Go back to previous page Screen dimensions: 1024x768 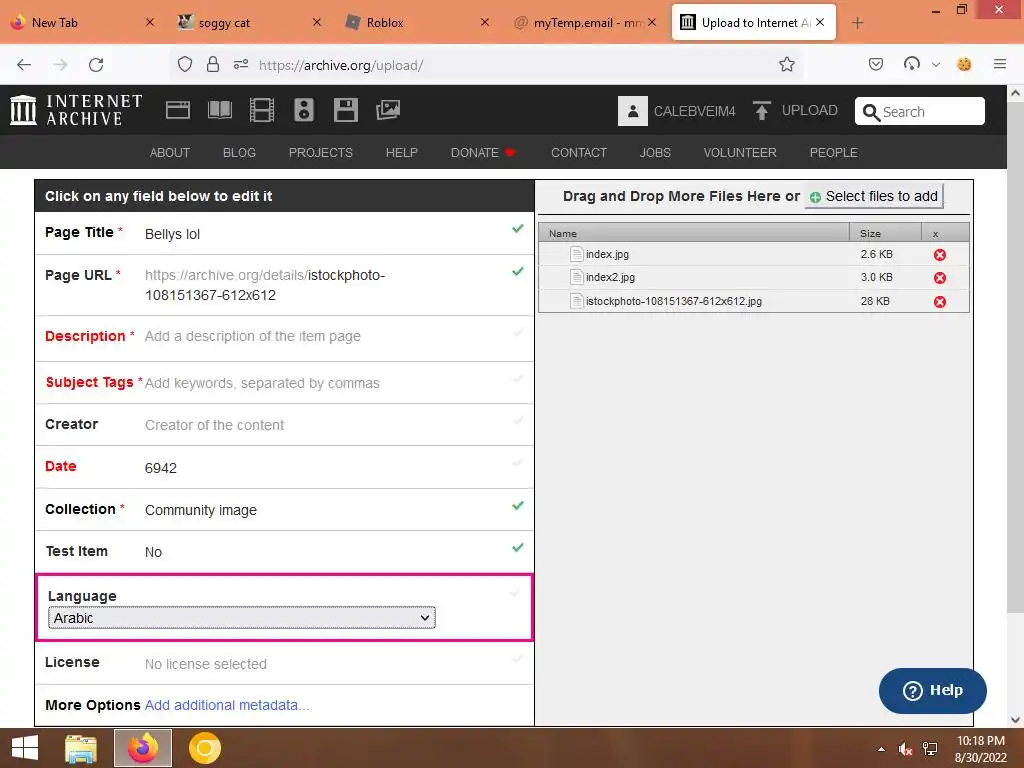pos(24,65)
